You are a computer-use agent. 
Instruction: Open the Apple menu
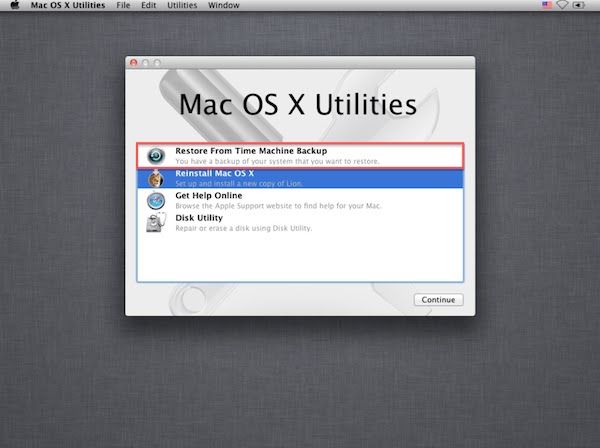pyautogui.click(x=15, y=5)
